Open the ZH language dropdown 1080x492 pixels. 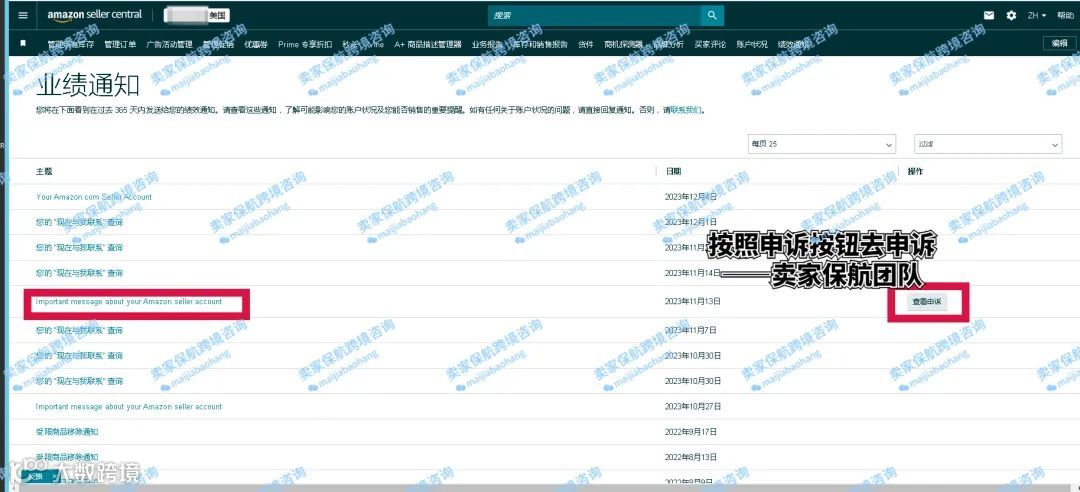tap(1037, 15)
